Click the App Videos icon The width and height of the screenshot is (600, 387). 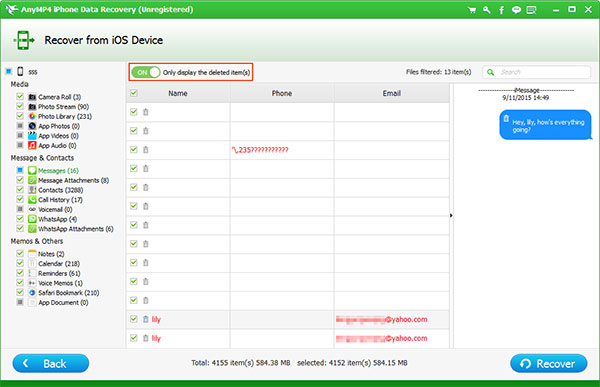click(32, 136)
